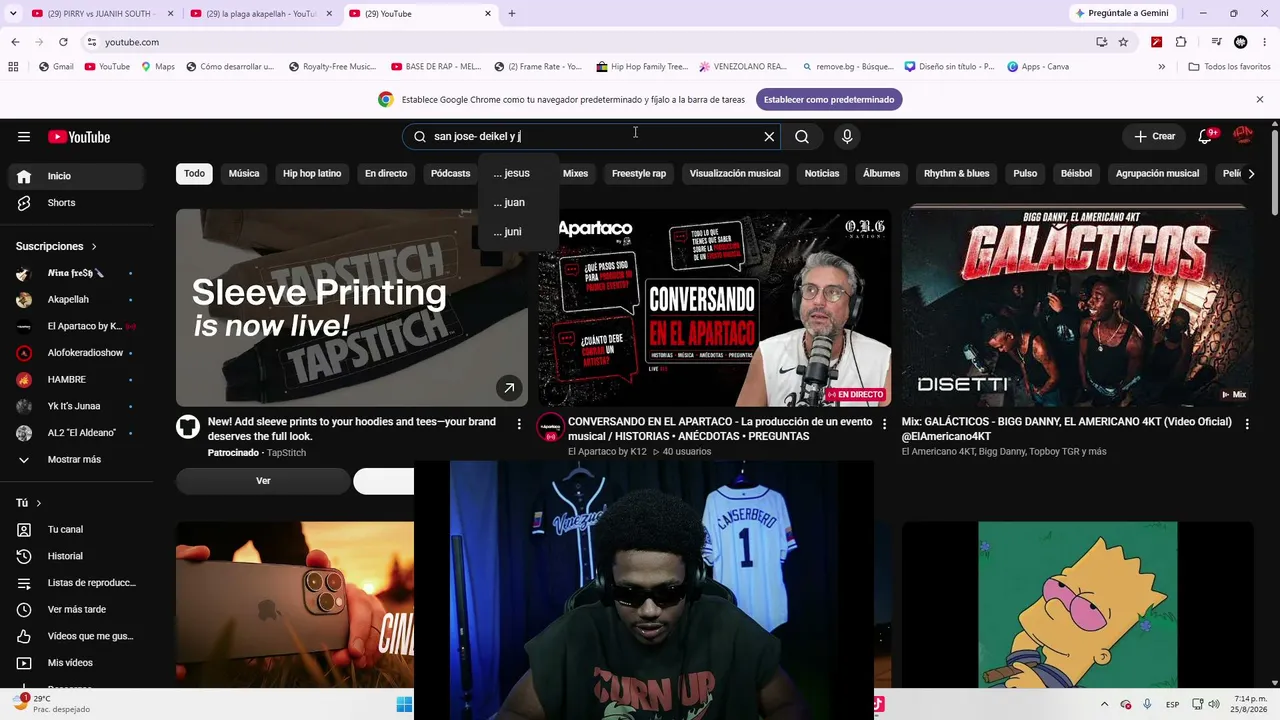This screenshot has height=720, width=1280.
Task: Open the YouTube notifications bell
Action: pos(1206,136)
